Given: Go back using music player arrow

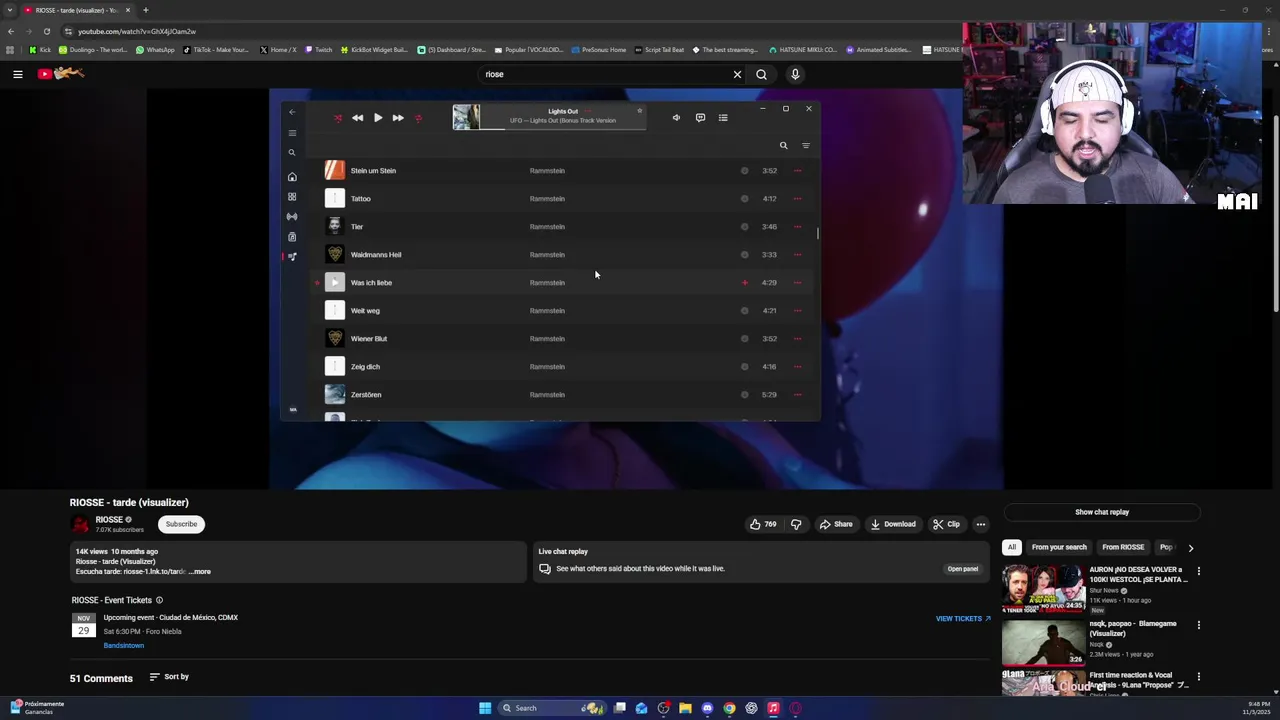Looking at the screenshot, I should coord(292,112).
